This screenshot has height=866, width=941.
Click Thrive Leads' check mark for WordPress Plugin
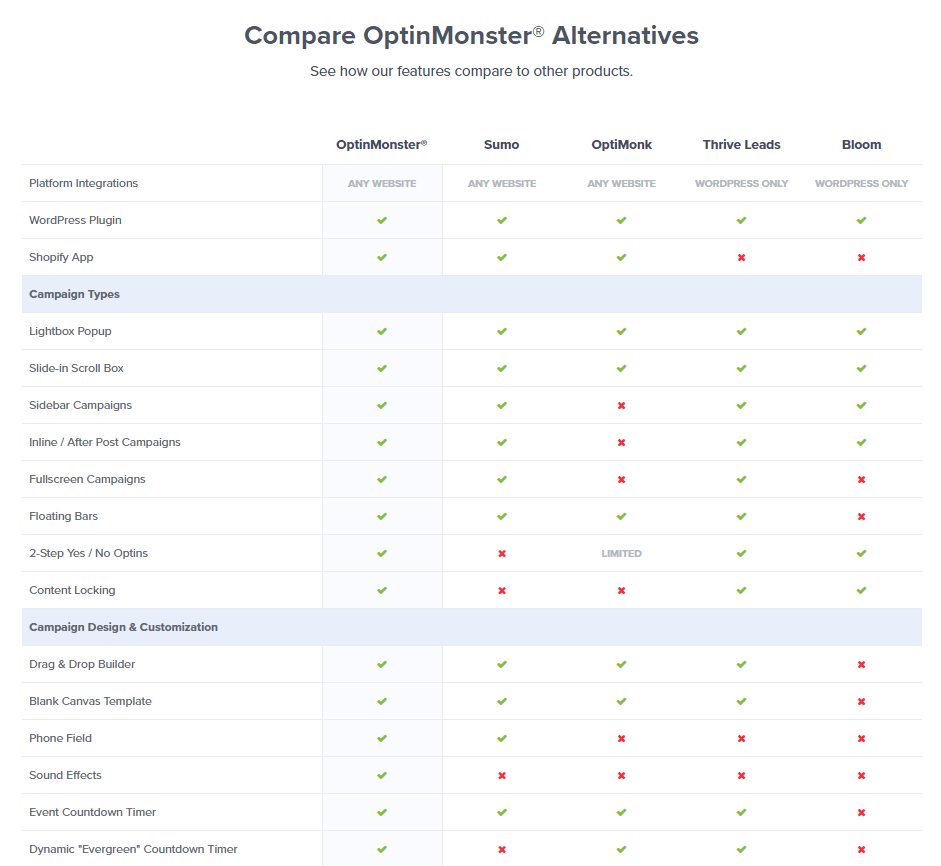point(741,220)
